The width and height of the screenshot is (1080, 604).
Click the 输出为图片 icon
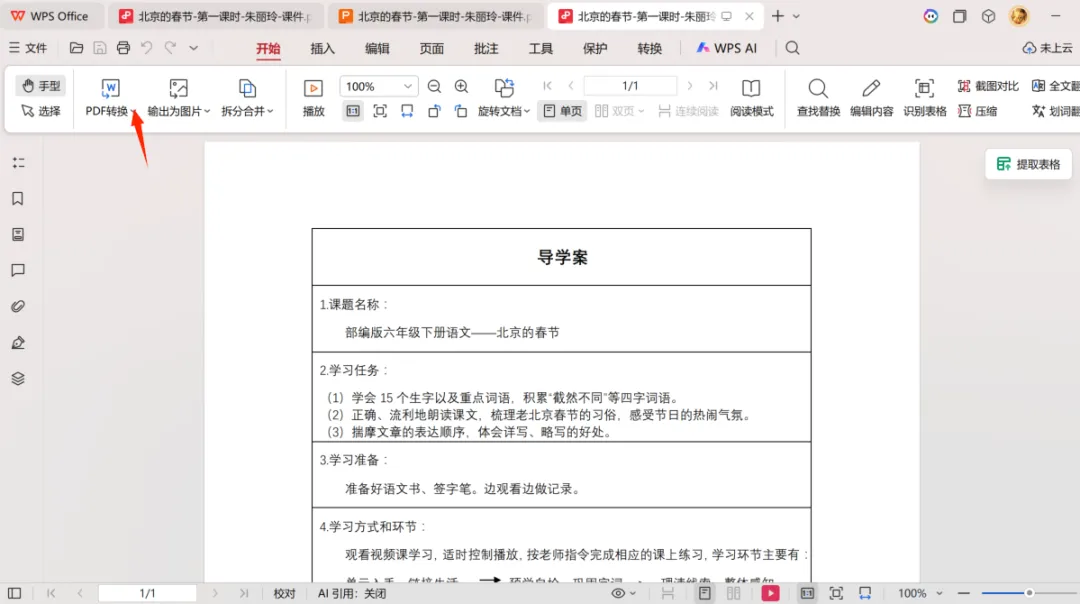tap(178, 88)
